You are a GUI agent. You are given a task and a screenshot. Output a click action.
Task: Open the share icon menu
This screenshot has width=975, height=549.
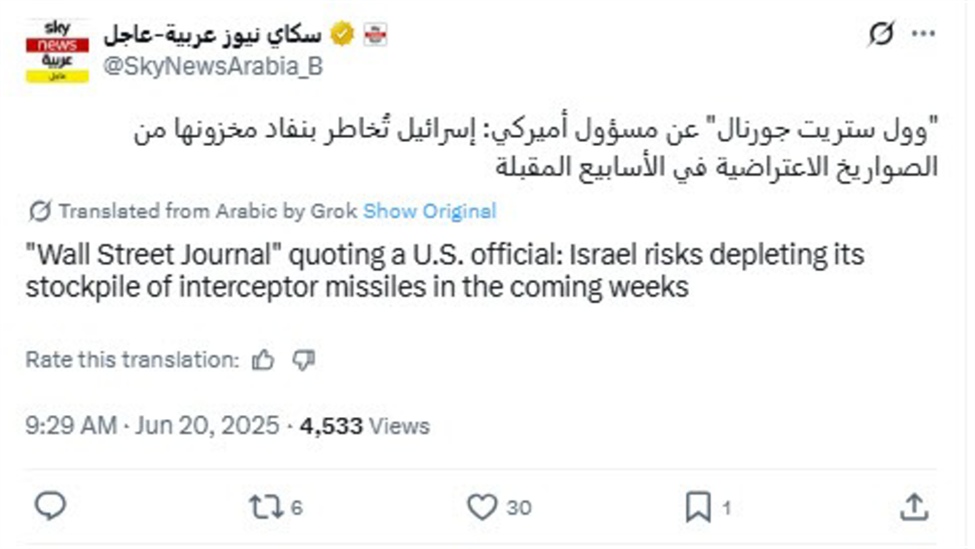[913, 507]
